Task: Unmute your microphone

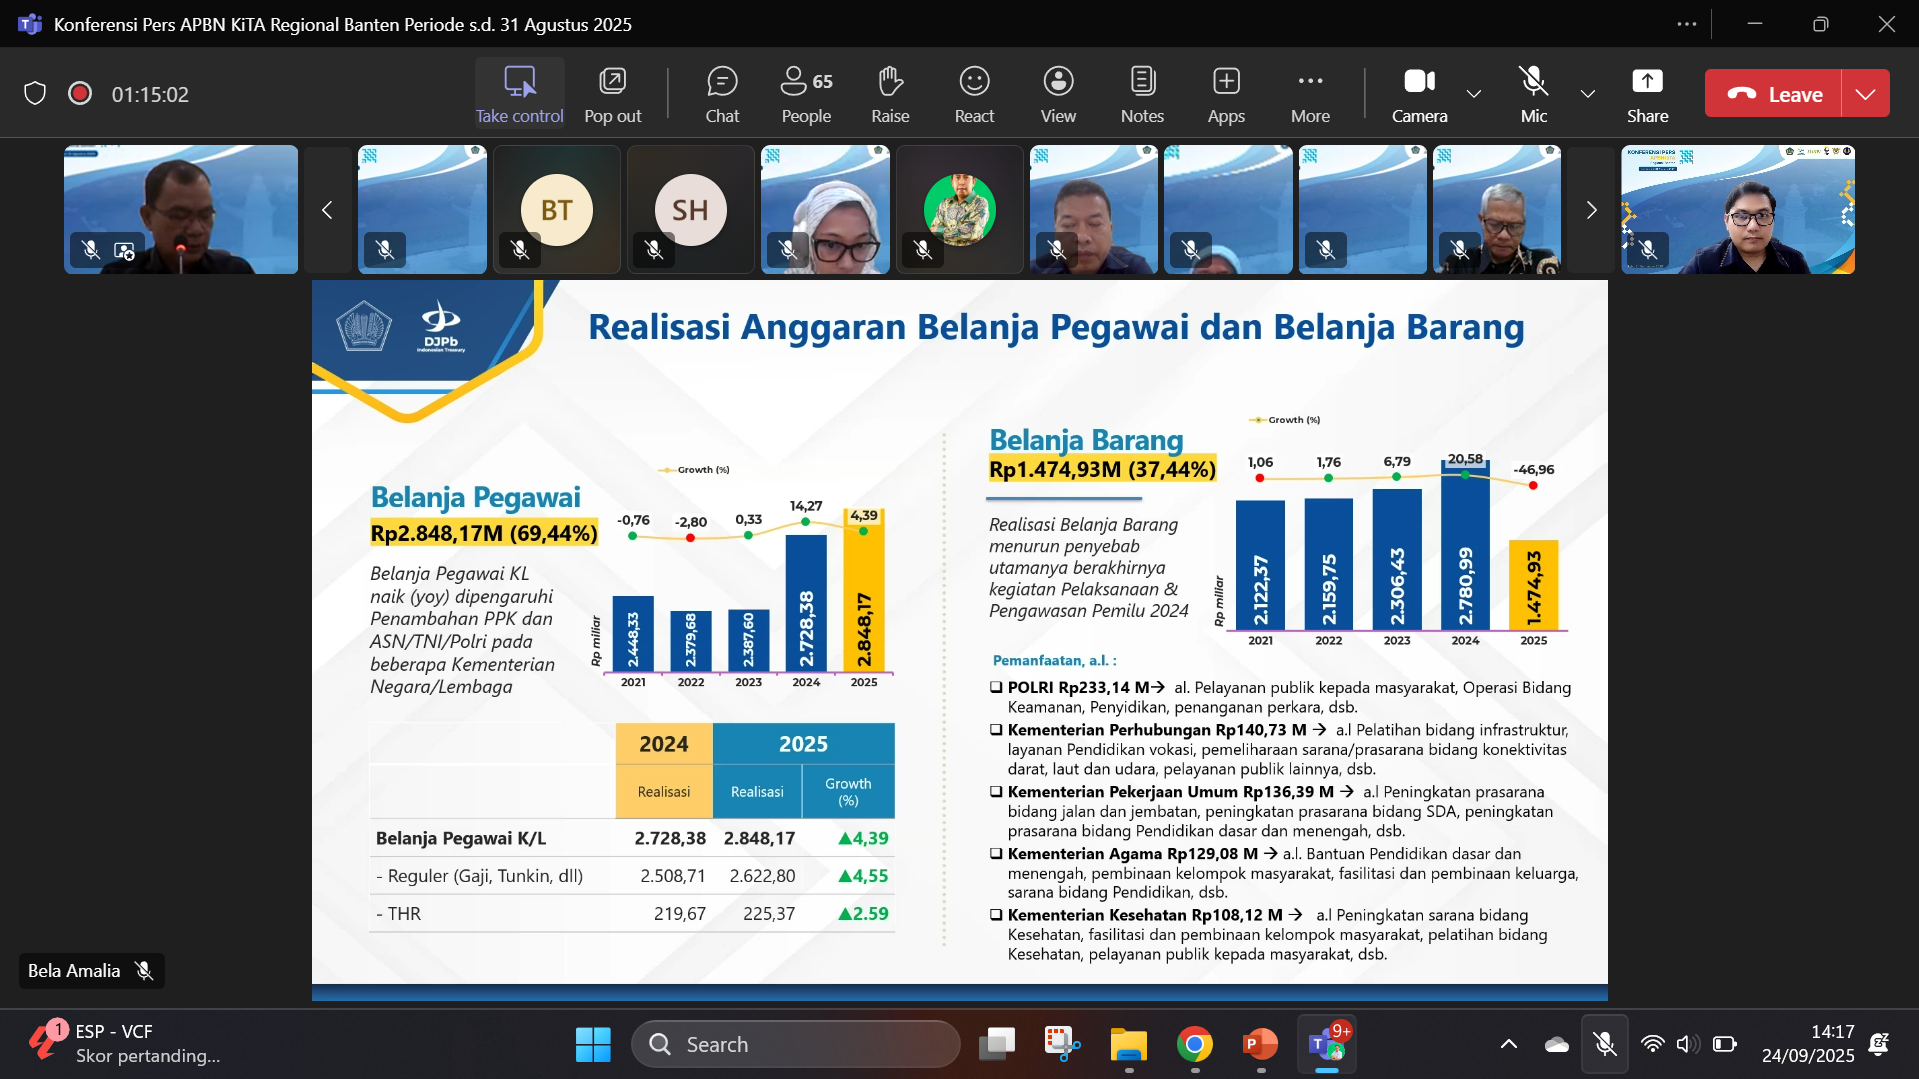Action: click(x=1532, y=93)
